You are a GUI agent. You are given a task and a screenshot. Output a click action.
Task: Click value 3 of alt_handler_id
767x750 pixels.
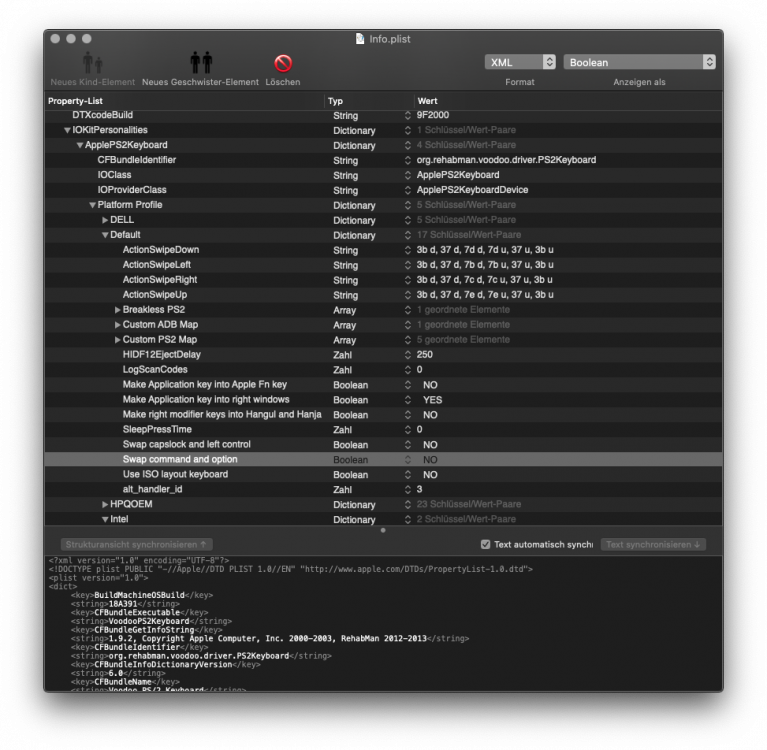point(419,489)
